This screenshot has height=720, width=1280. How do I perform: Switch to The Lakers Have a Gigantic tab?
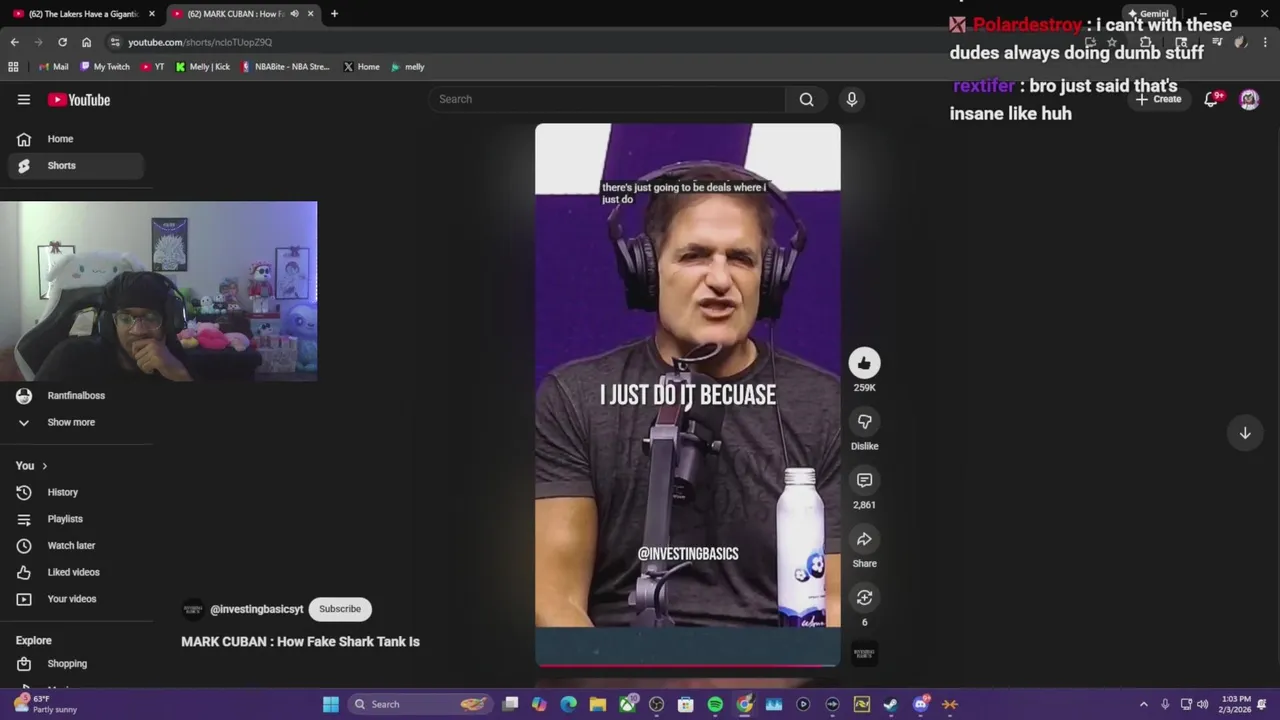(82, 14)
